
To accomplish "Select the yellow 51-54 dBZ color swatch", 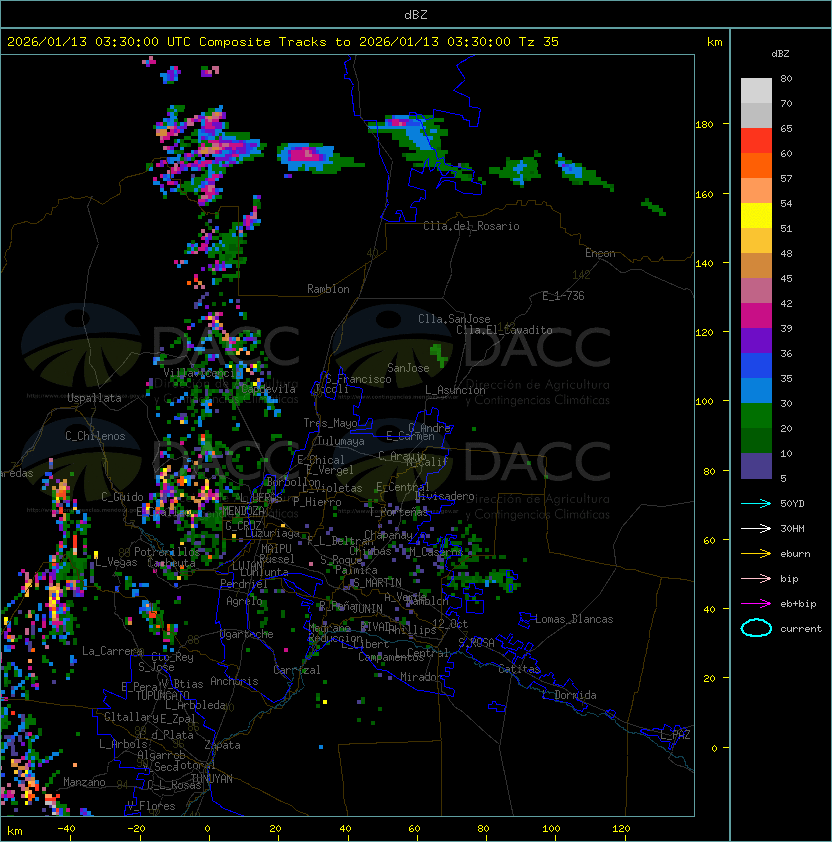I will pyautogui.click(x=756, y=216).
